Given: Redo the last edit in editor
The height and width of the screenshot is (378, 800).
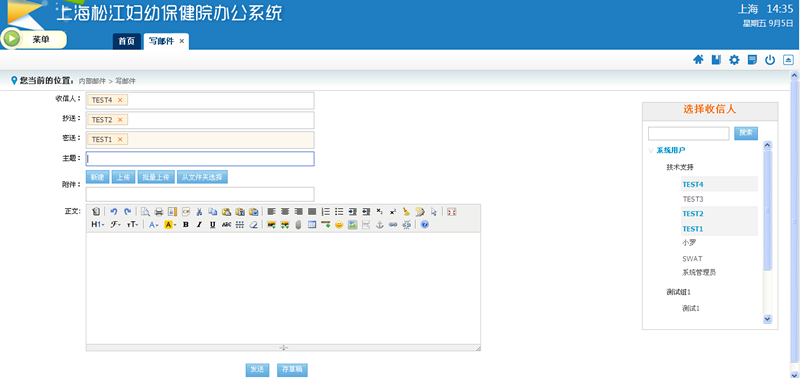Looking at the screenshot, I should 128,212.
